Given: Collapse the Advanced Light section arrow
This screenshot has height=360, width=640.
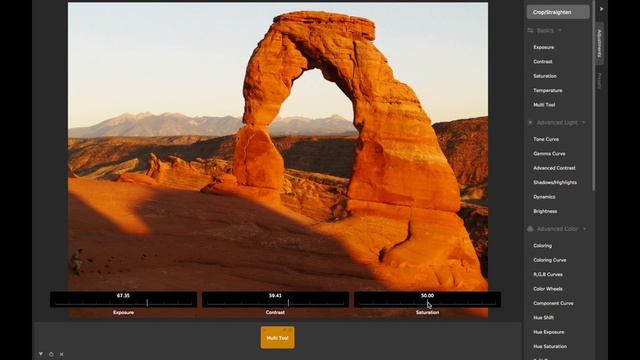Looking at the screenshot, I should click(584, 122).
